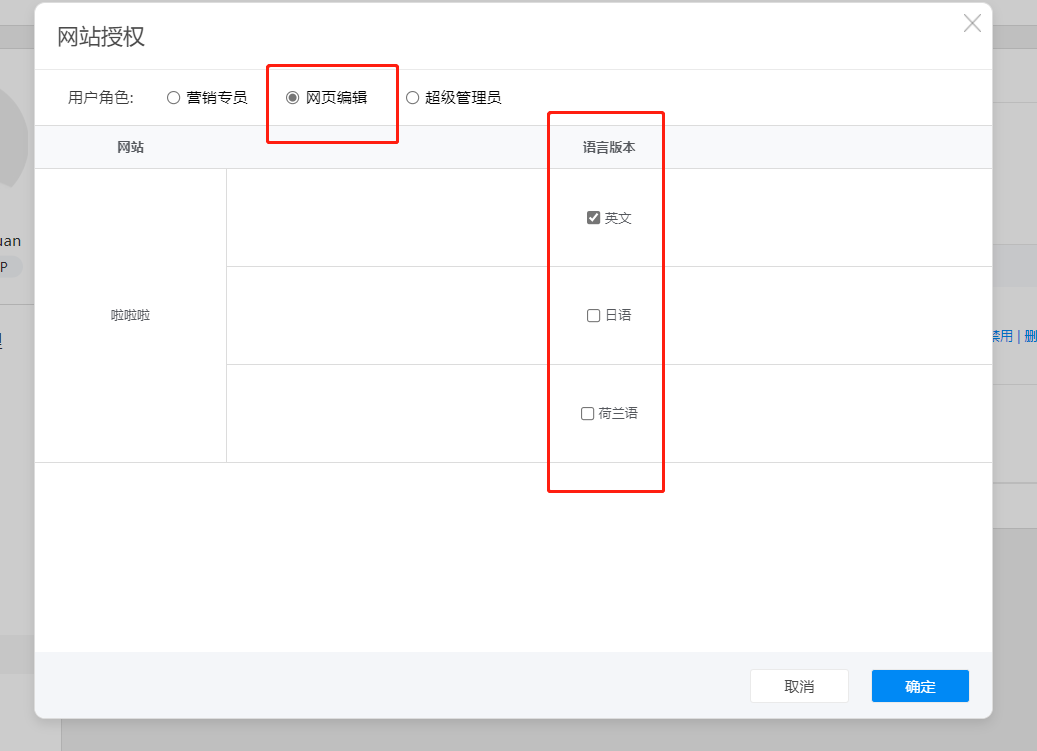The image size is (1037, 751).
Task: Click the 删除 link on the background page
Action: [1029, 336]
